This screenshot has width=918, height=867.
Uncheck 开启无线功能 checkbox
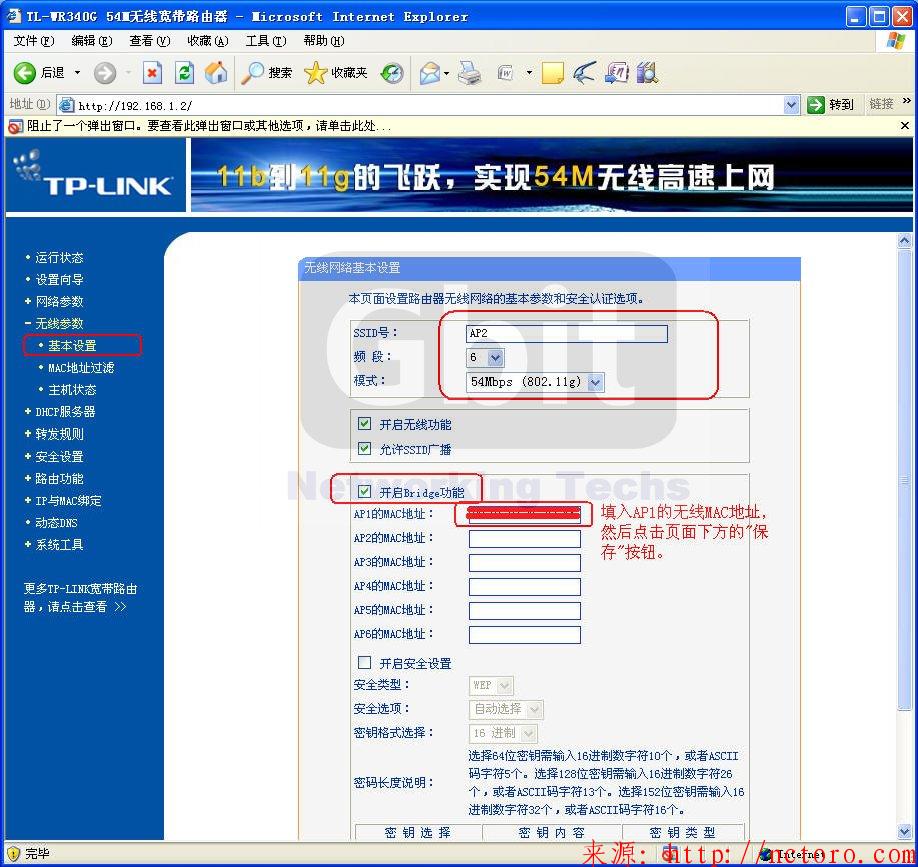coord(364,423)
